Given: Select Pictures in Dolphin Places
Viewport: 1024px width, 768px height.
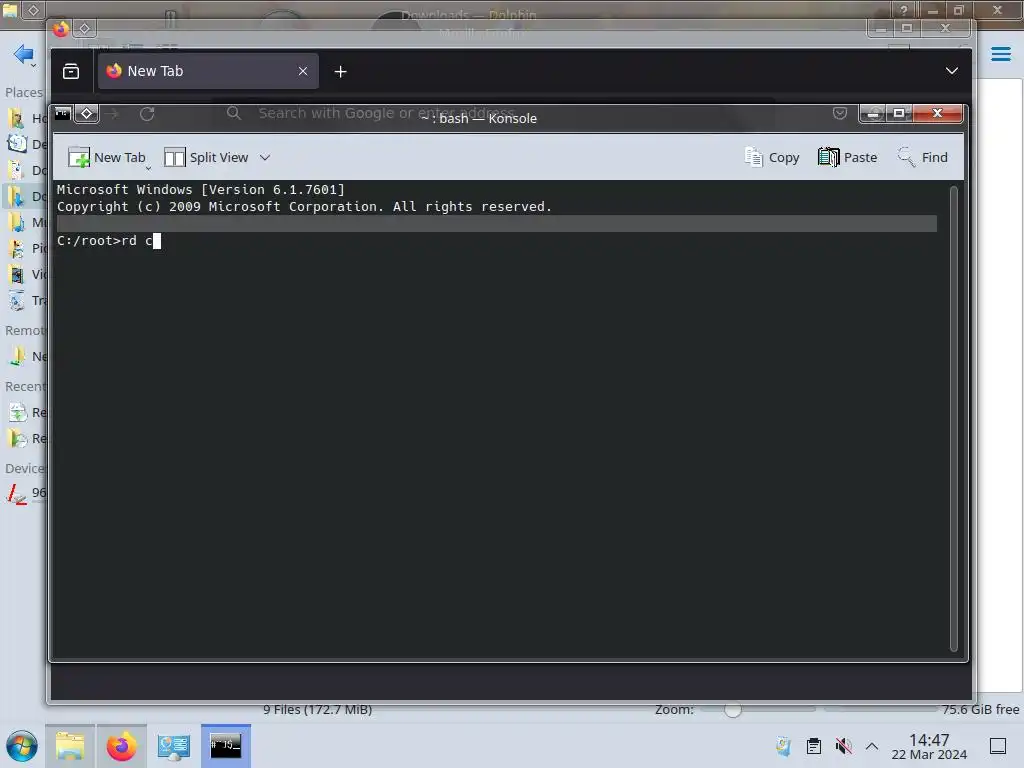Looking at the screenshot, I should (25, 248).
